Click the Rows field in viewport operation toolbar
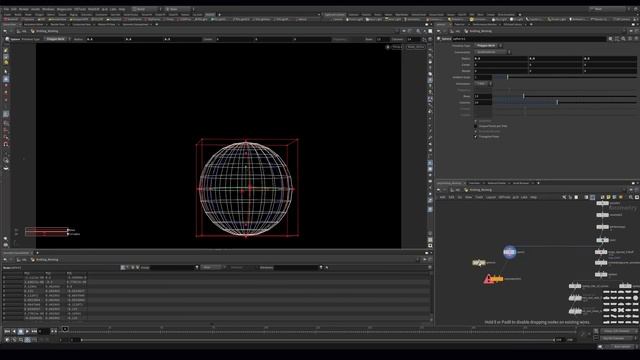The width and height of the screenshot is (640, 360). pos(382,39)
